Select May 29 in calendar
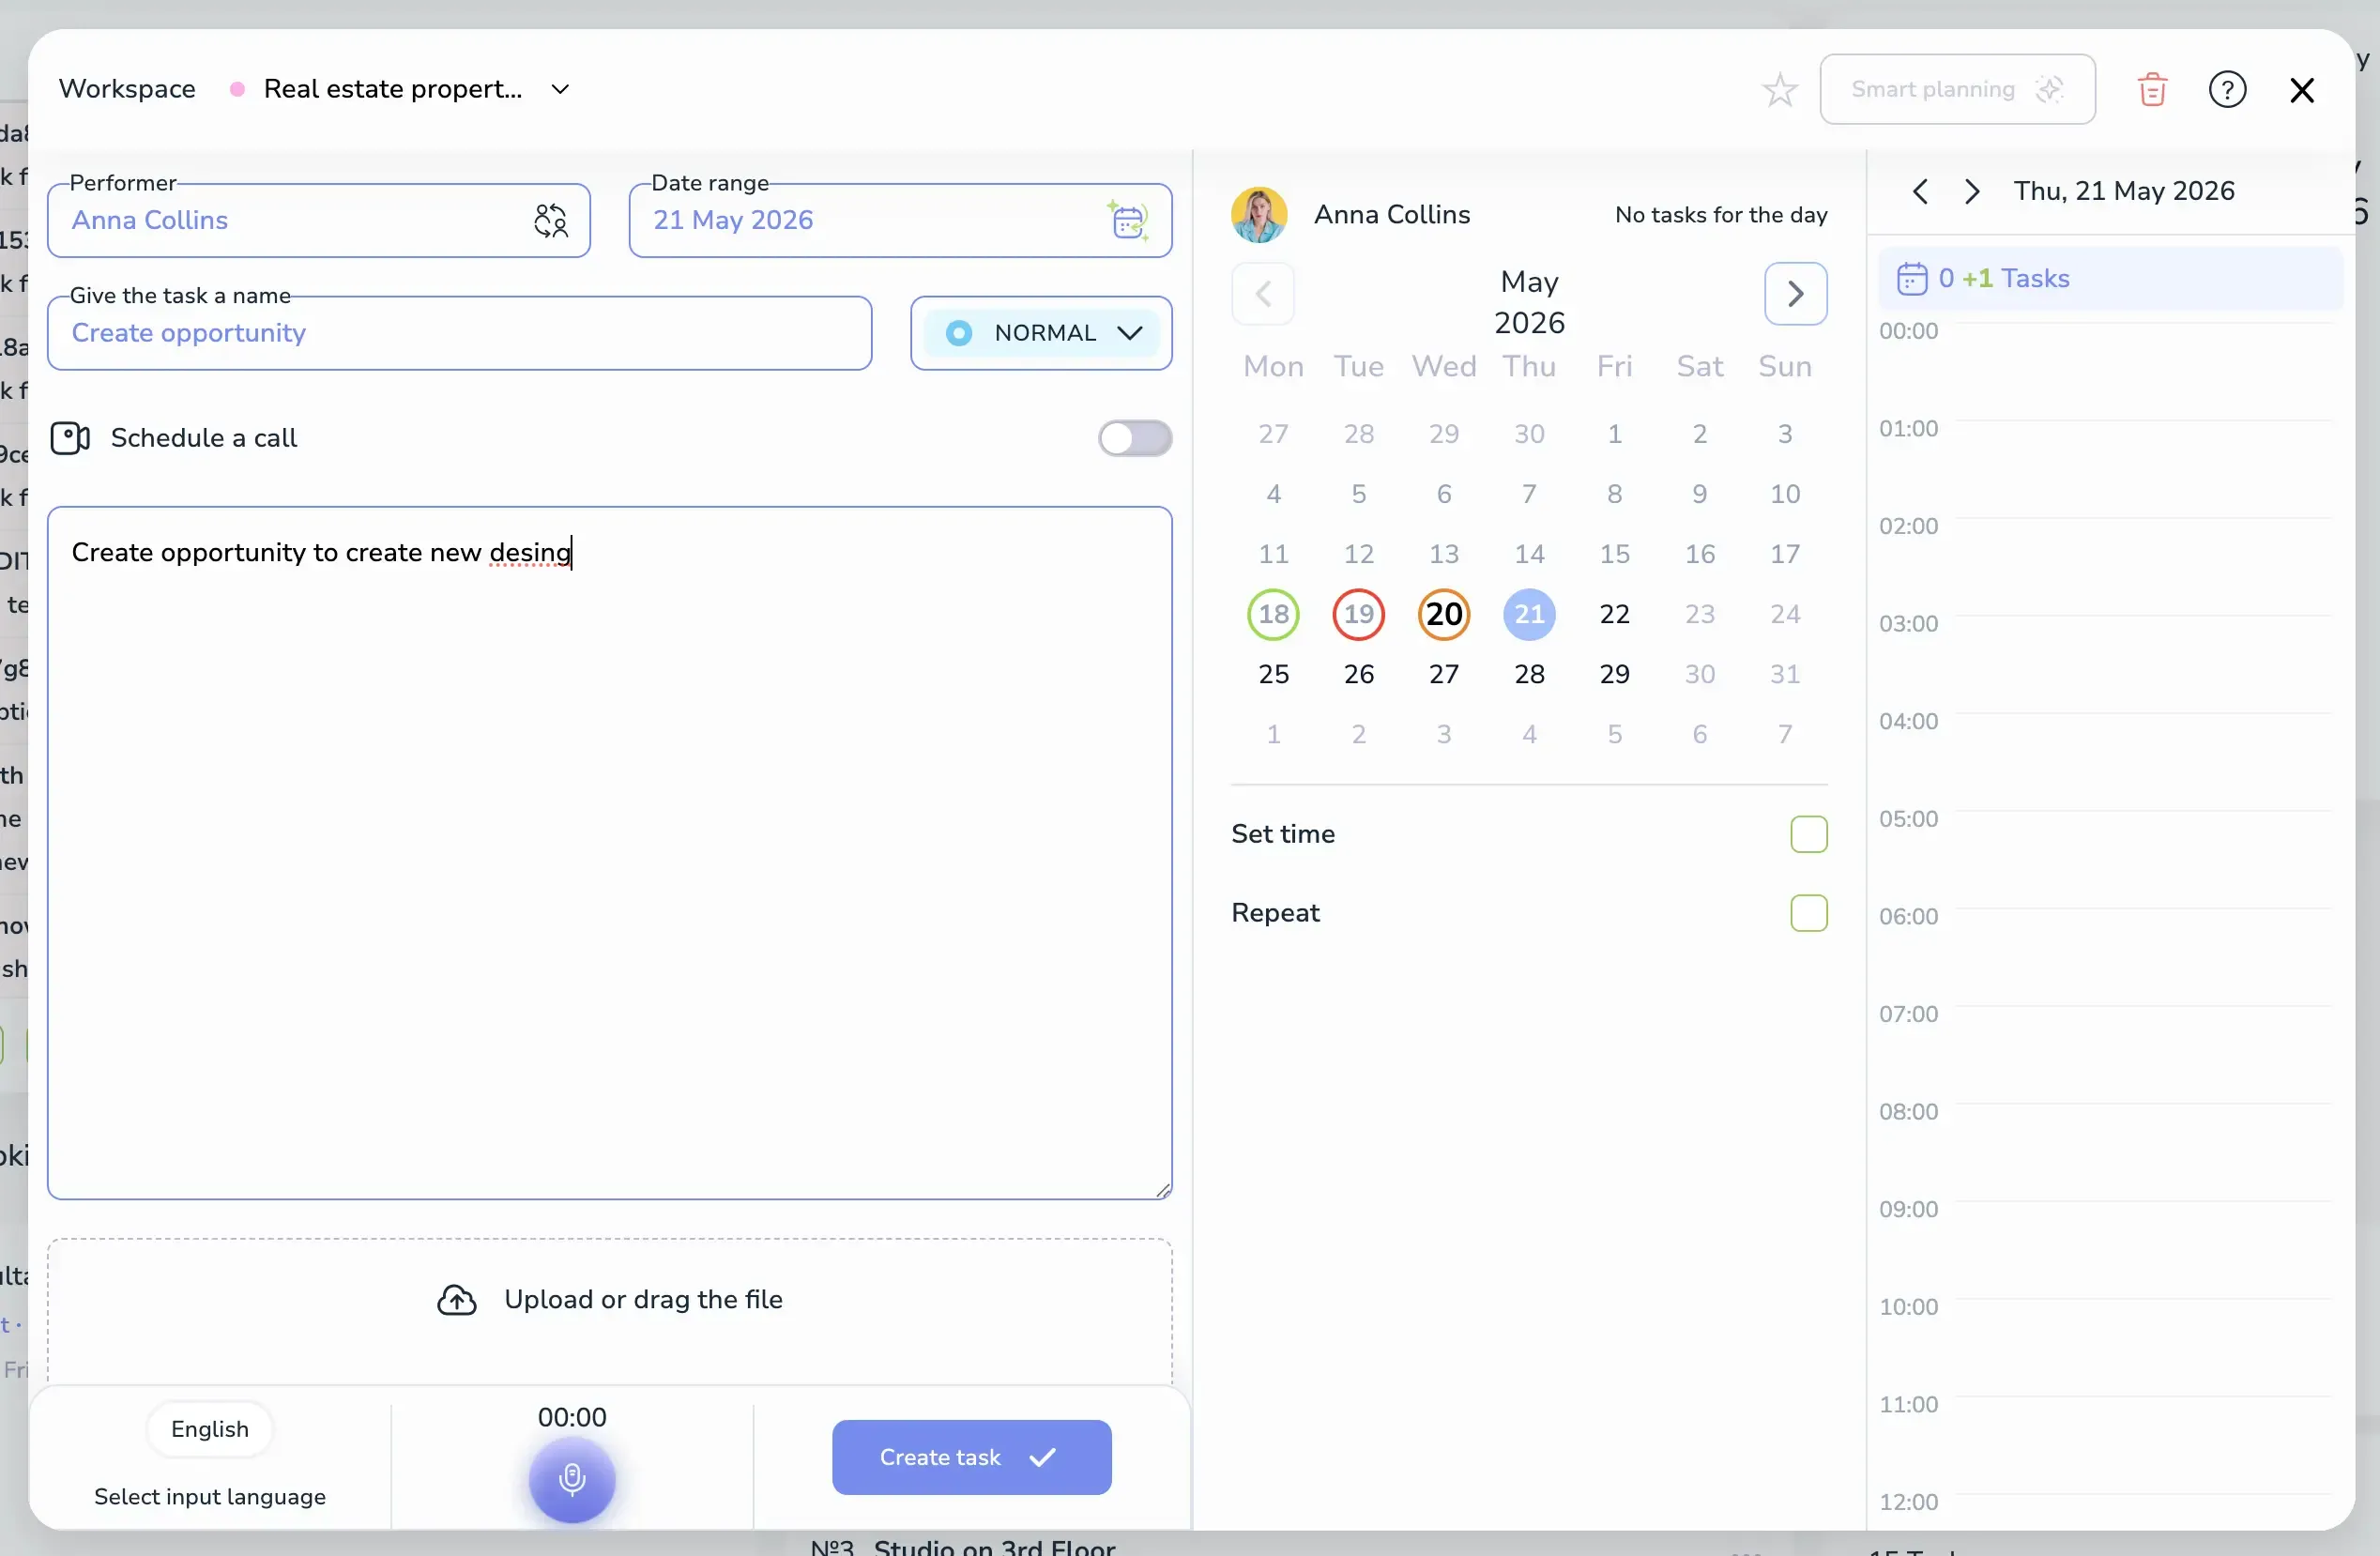Viewport: 2380px width, 1556px height. click(x=1614, y=674)
